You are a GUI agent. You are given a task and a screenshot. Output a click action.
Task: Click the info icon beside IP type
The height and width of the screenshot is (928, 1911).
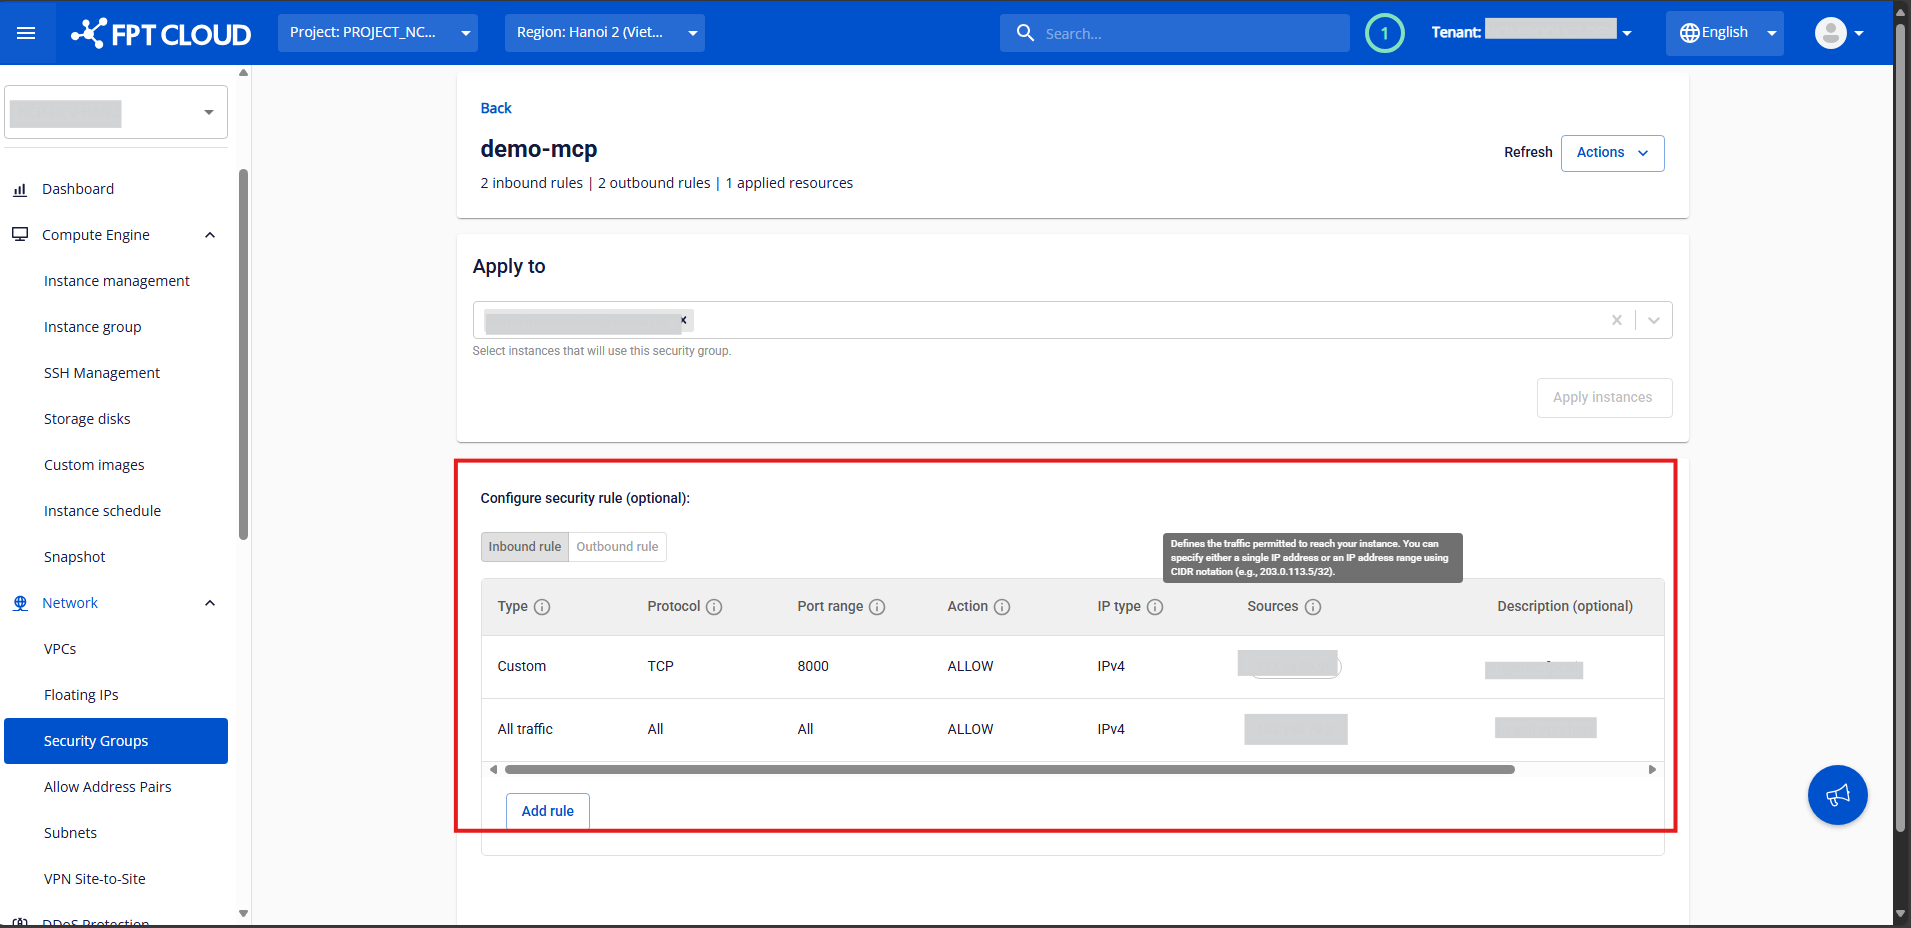pos(1155,607)
